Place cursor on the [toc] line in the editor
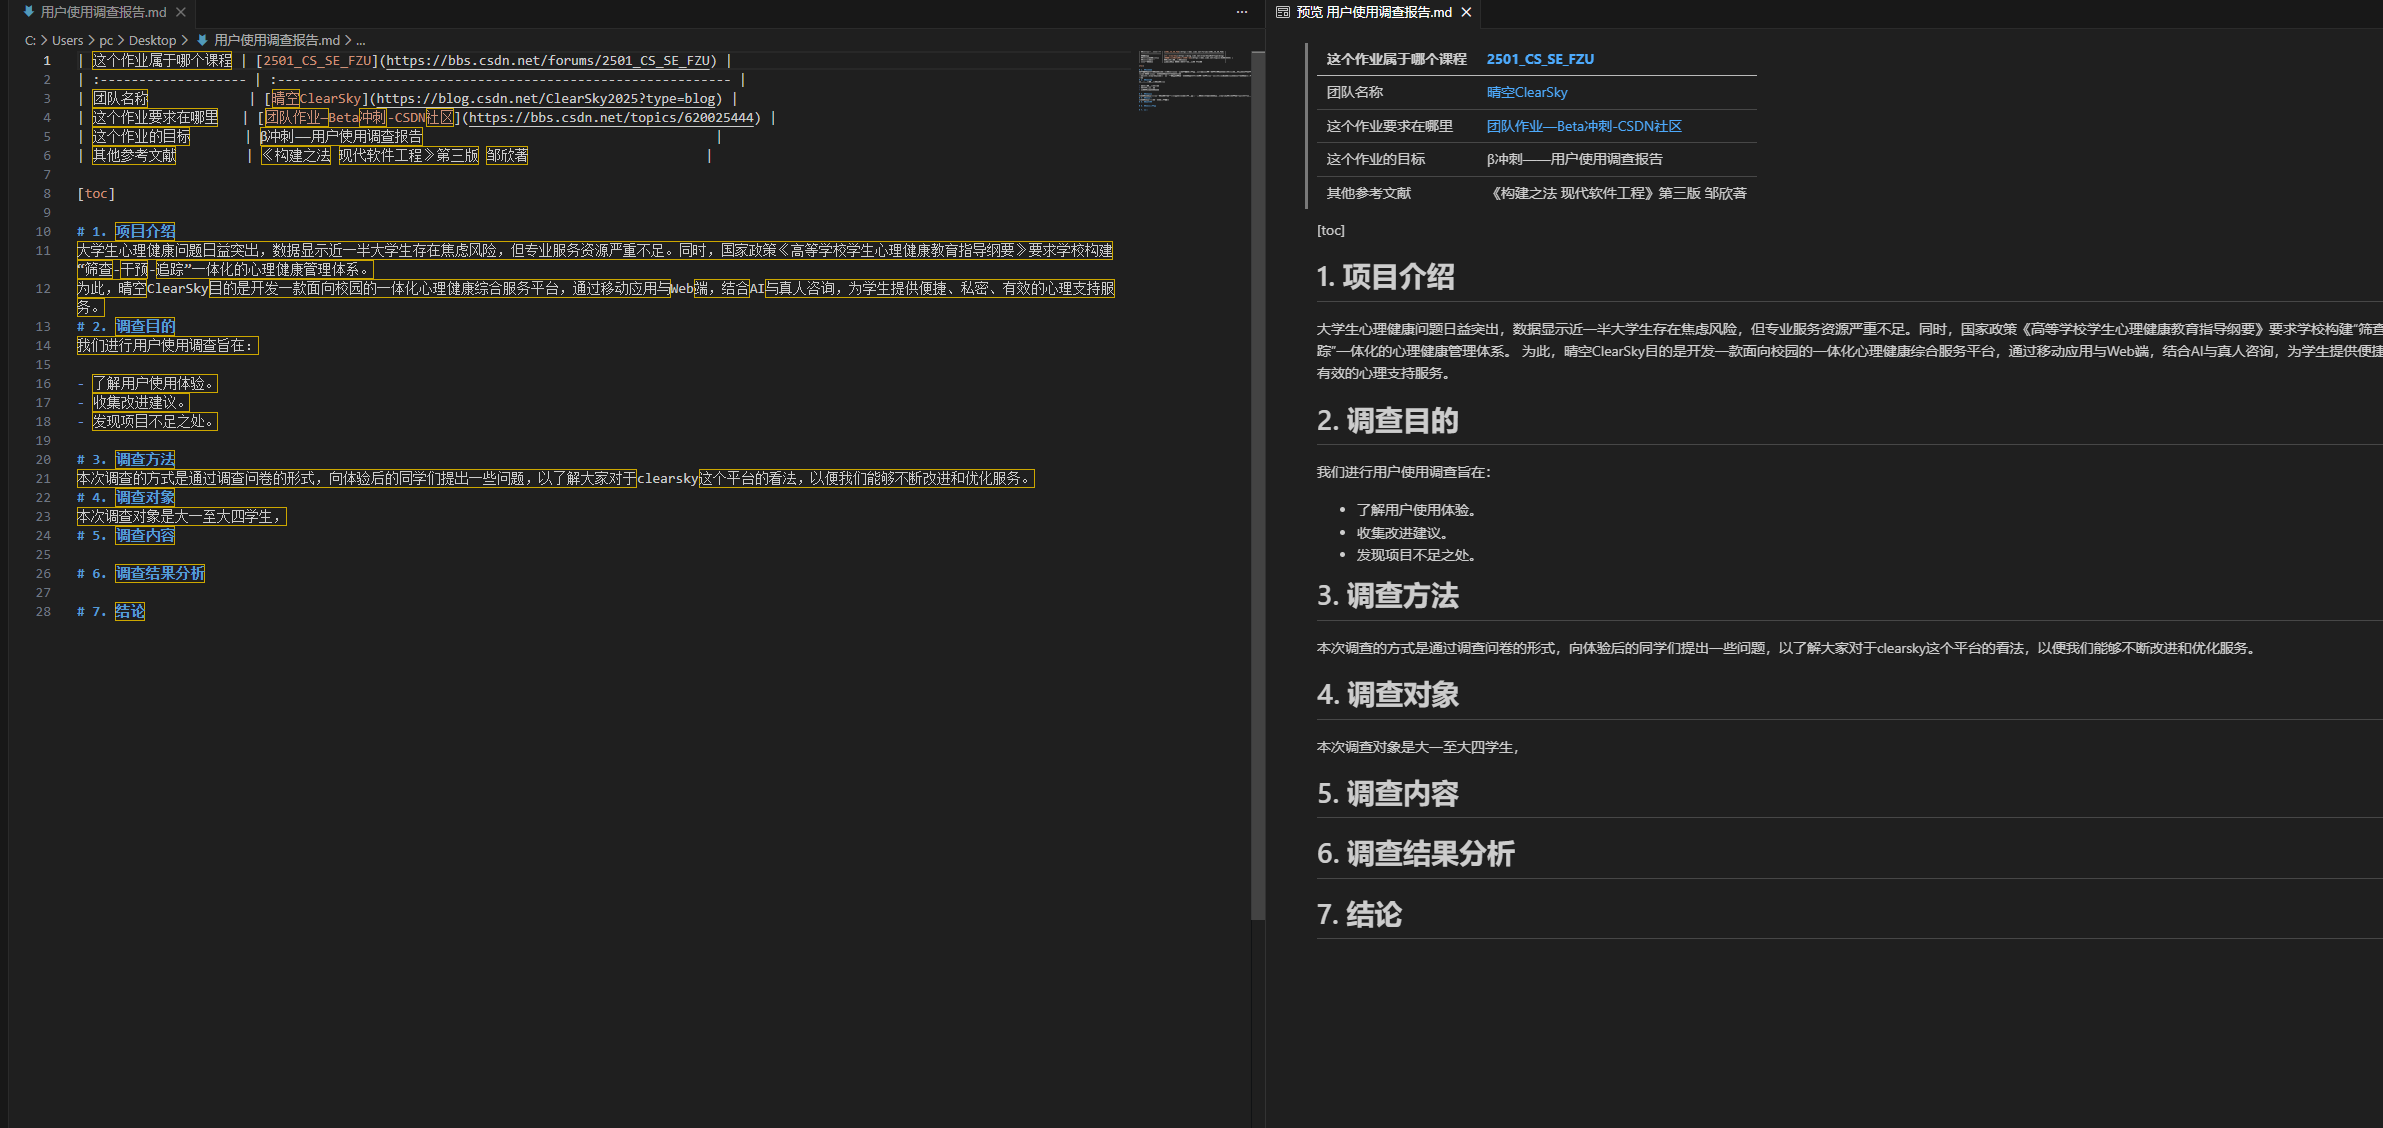The image size is (2383, 1128). [x=96, y=193]
